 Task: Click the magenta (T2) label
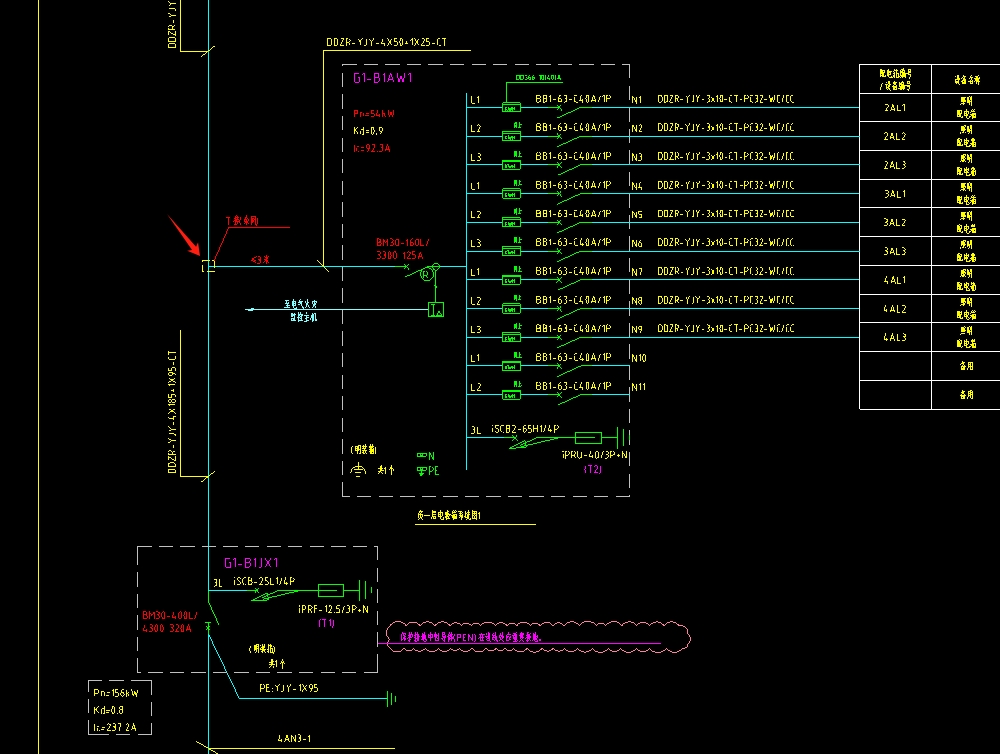(x=592, y=469)
